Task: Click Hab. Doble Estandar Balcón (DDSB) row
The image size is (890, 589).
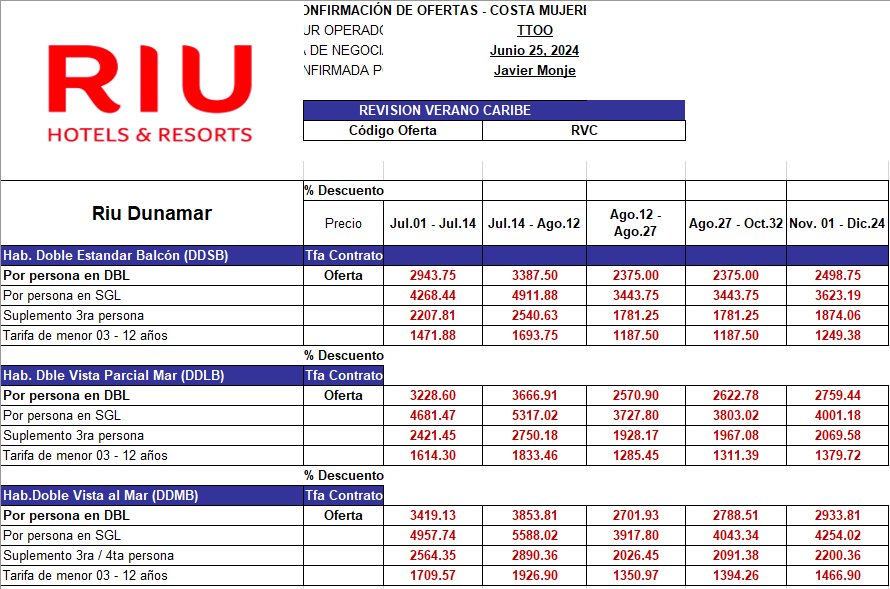Action: [152, 255]
